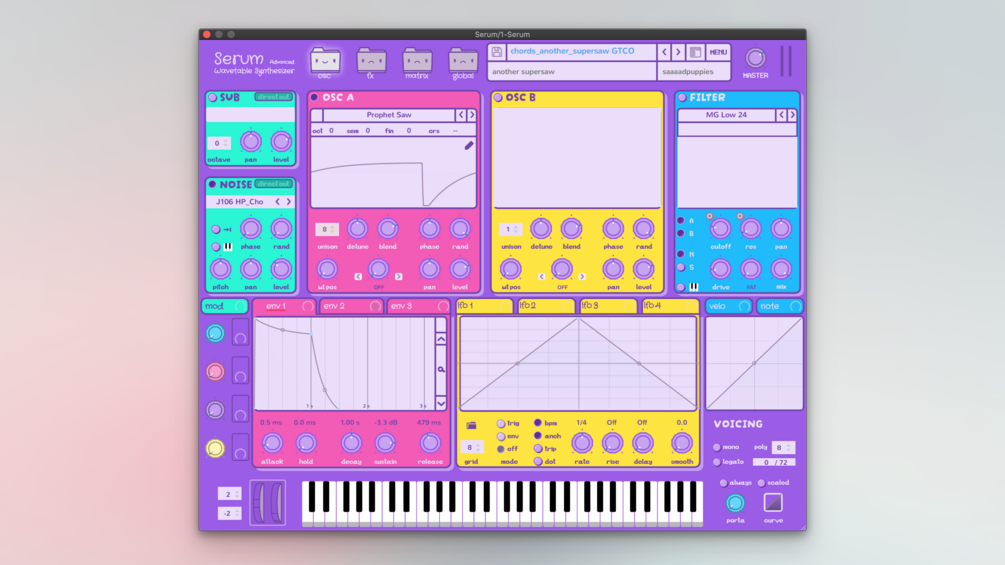
Task: Click the filter cutoff knob
Action: (720, 229)
